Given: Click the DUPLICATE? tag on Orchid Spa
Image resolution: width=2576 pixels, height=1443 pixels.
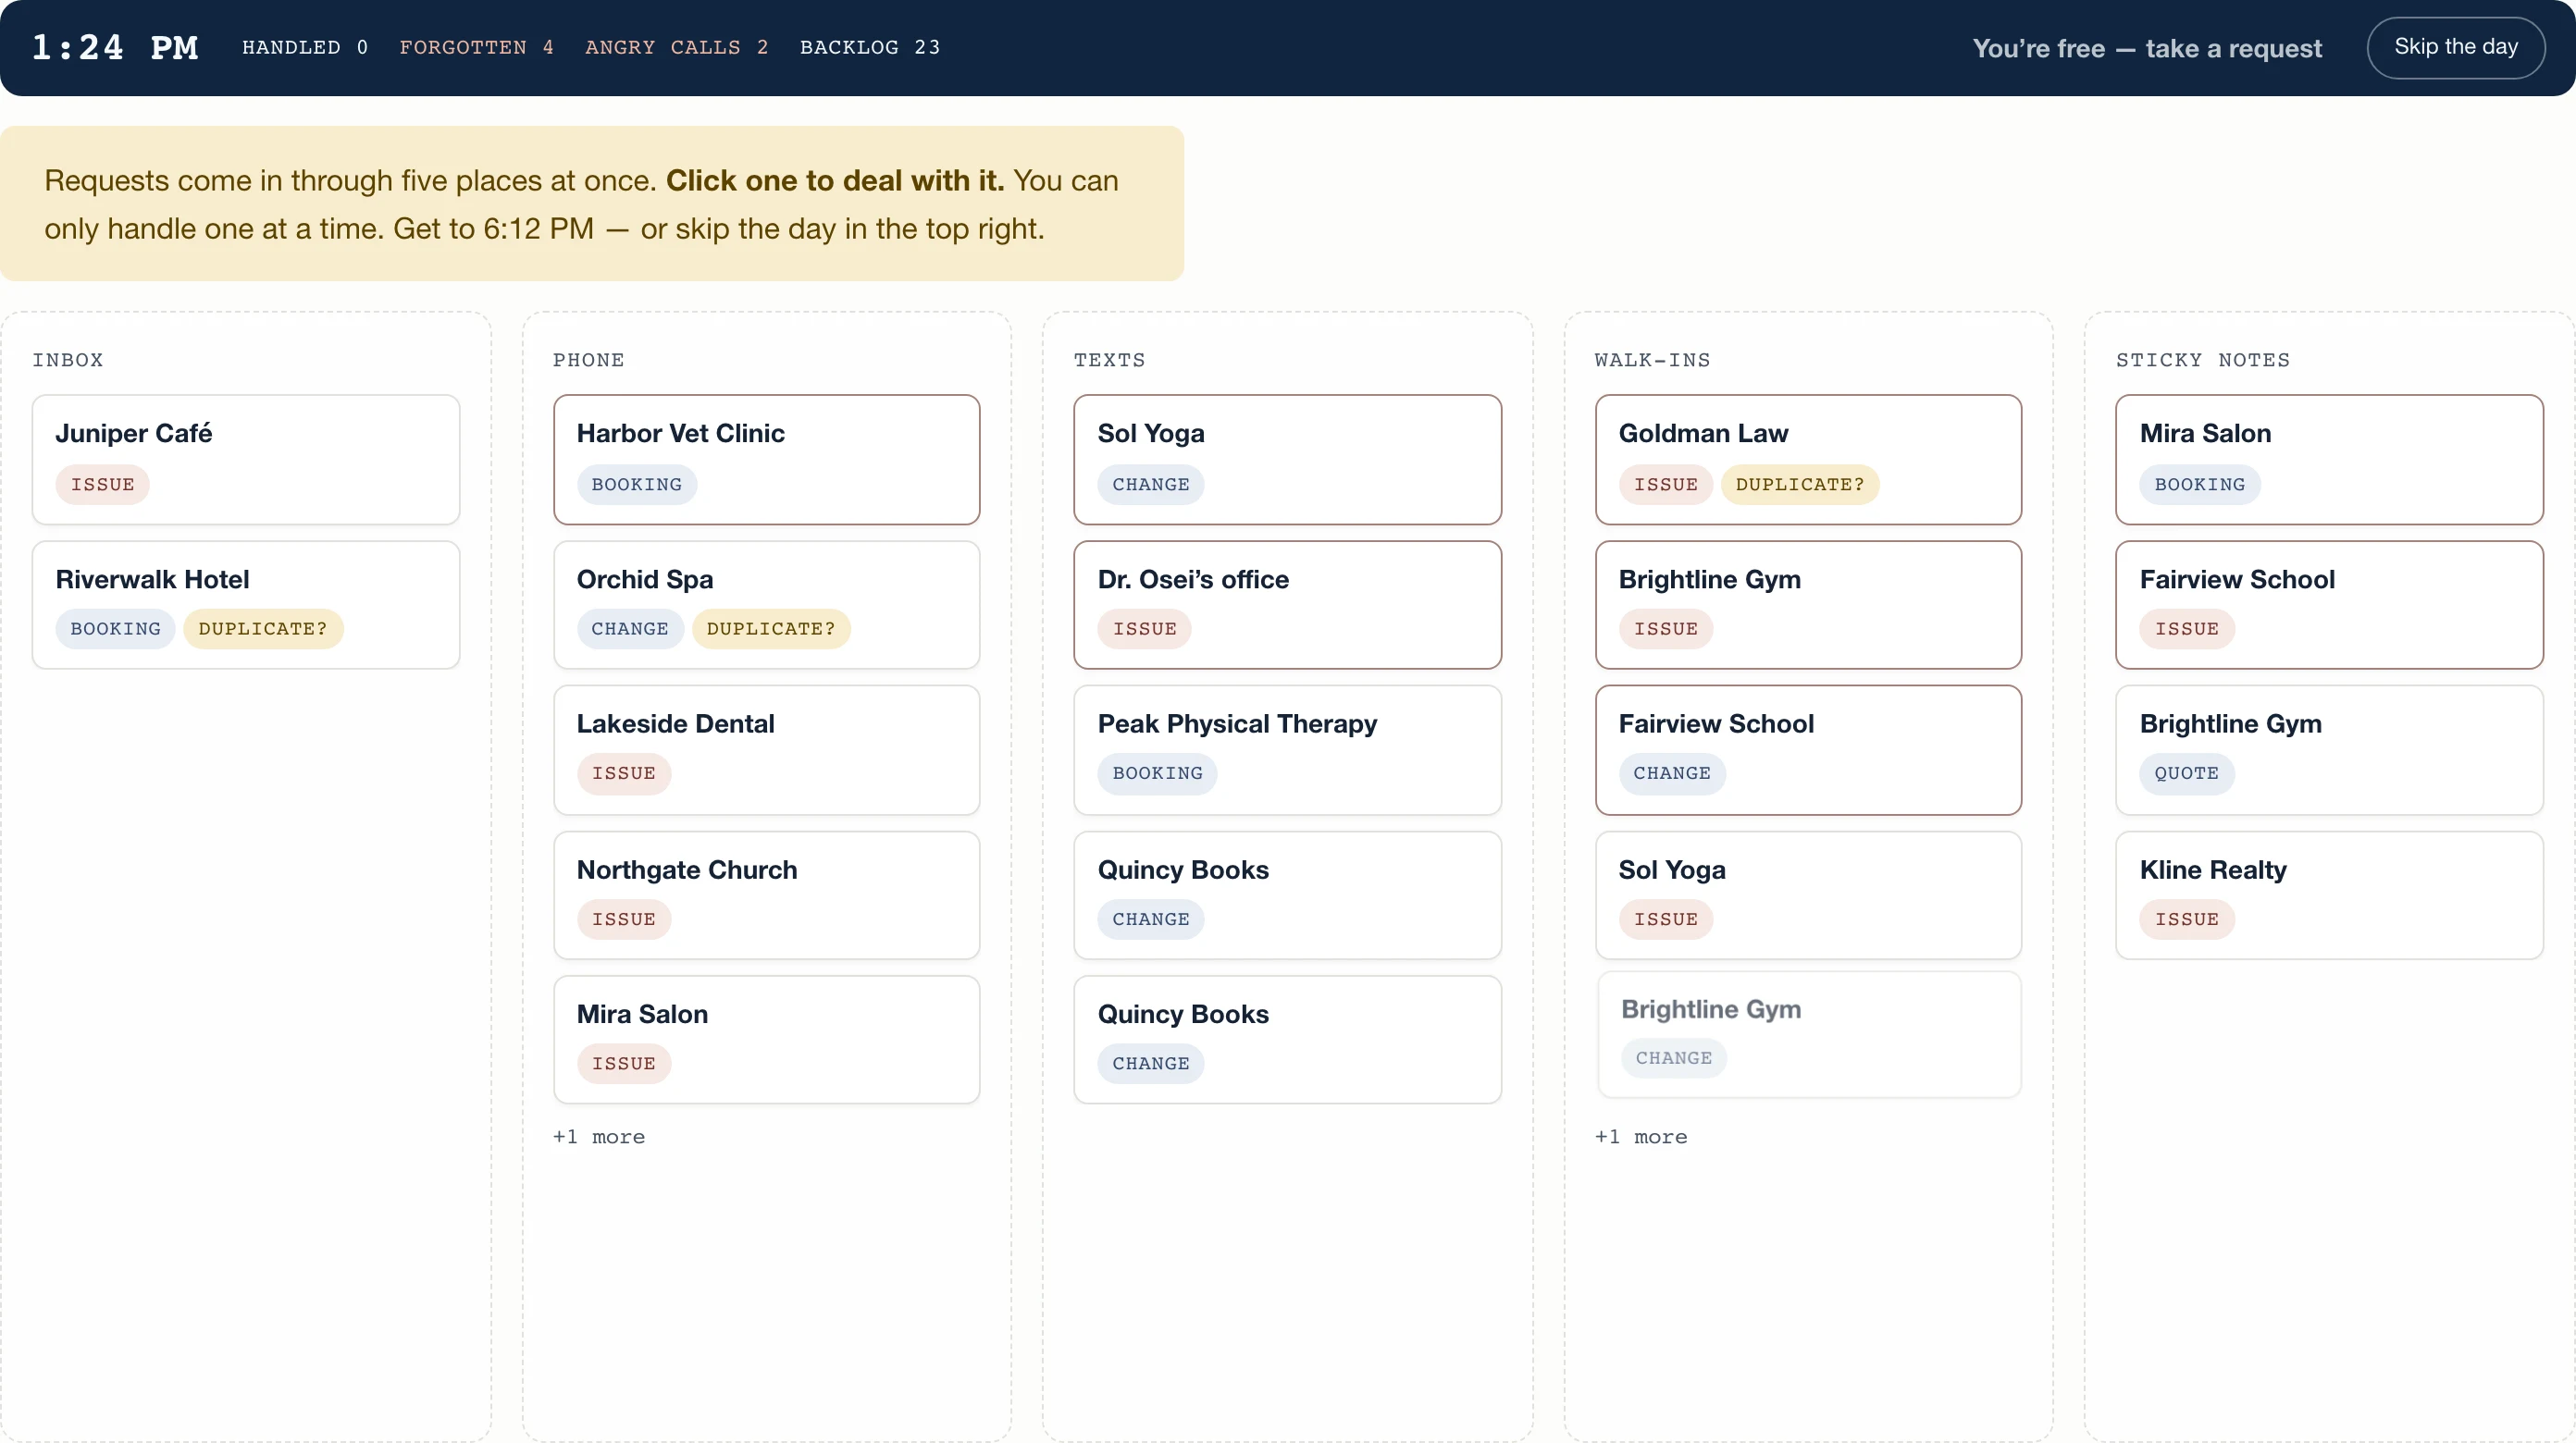Looking at the screenshot, I should [771, 629].
